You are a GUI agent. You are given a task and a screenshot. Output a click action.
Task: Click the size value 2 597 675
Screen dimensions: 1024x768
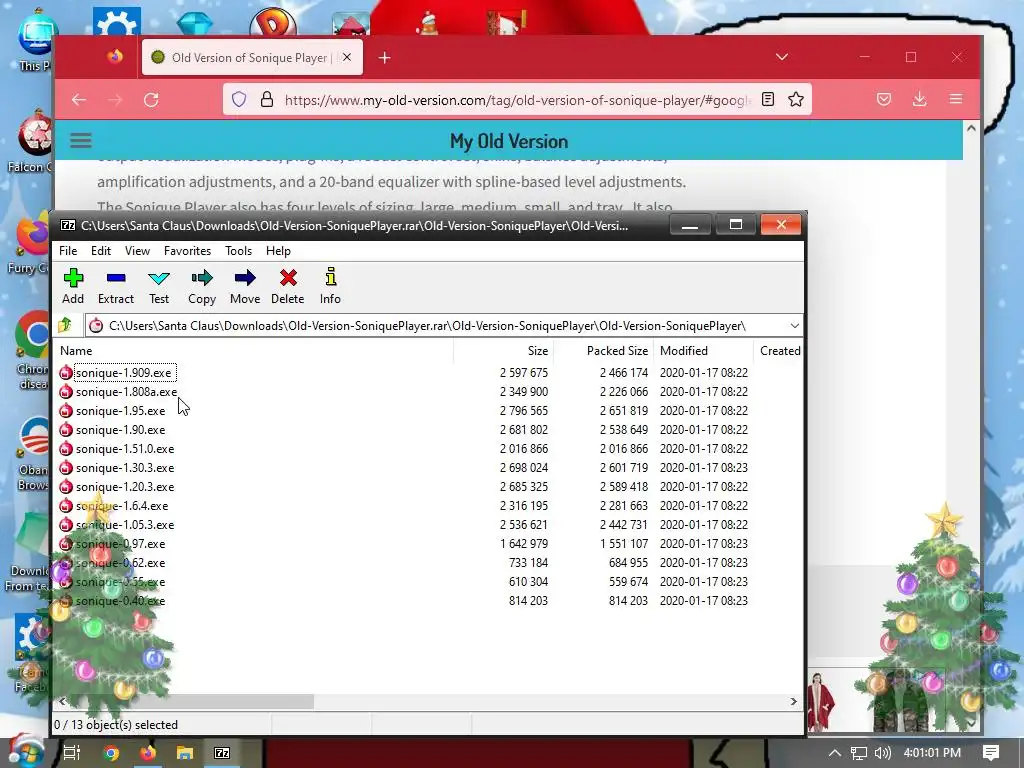click(x=524, y=373)
